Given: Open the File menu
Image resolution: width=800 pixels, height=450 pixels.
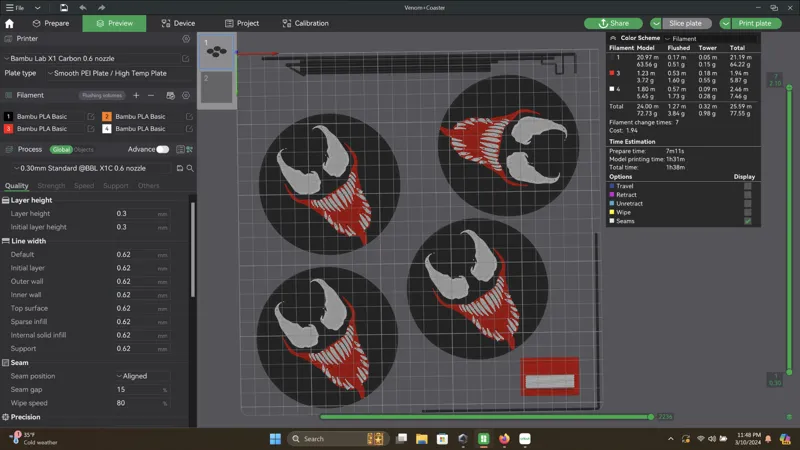Looking at the screenshot, I should (15, 8).
